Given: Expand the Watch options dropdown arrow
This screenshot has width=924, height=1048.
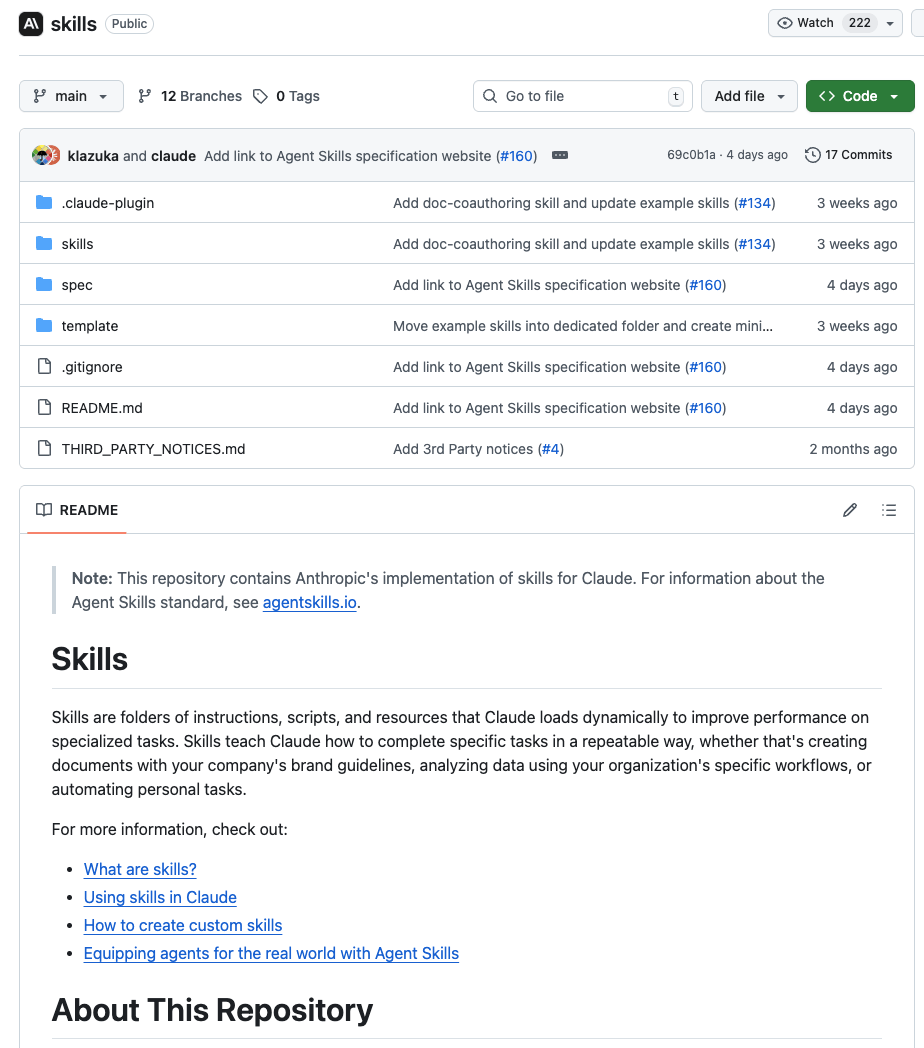Looking at the screenshot, I should [890, 23].
